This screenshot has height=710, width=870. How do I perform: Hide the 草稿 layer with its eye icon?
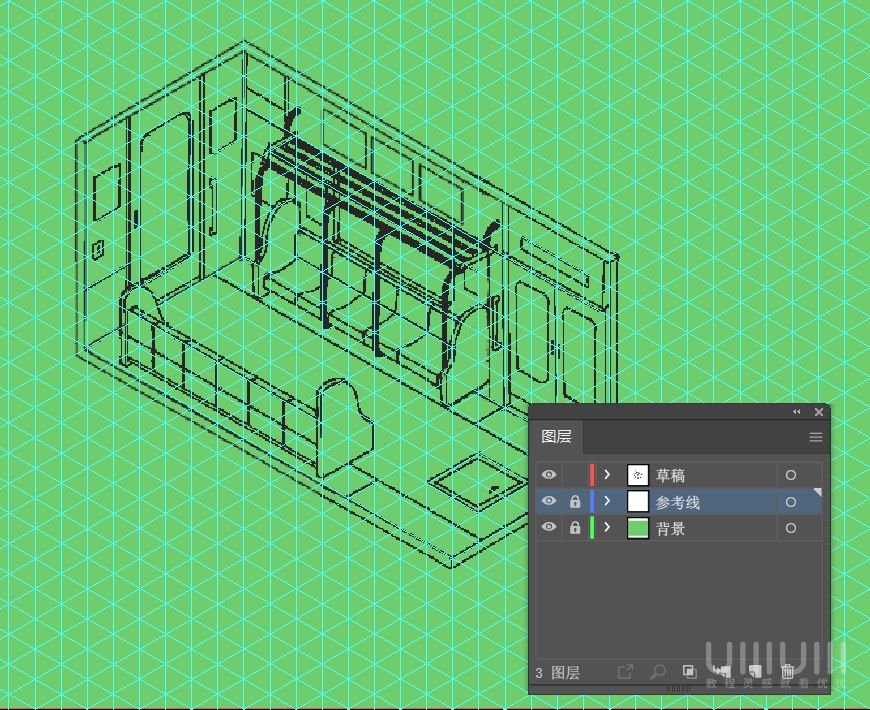[x=548, y=475]
